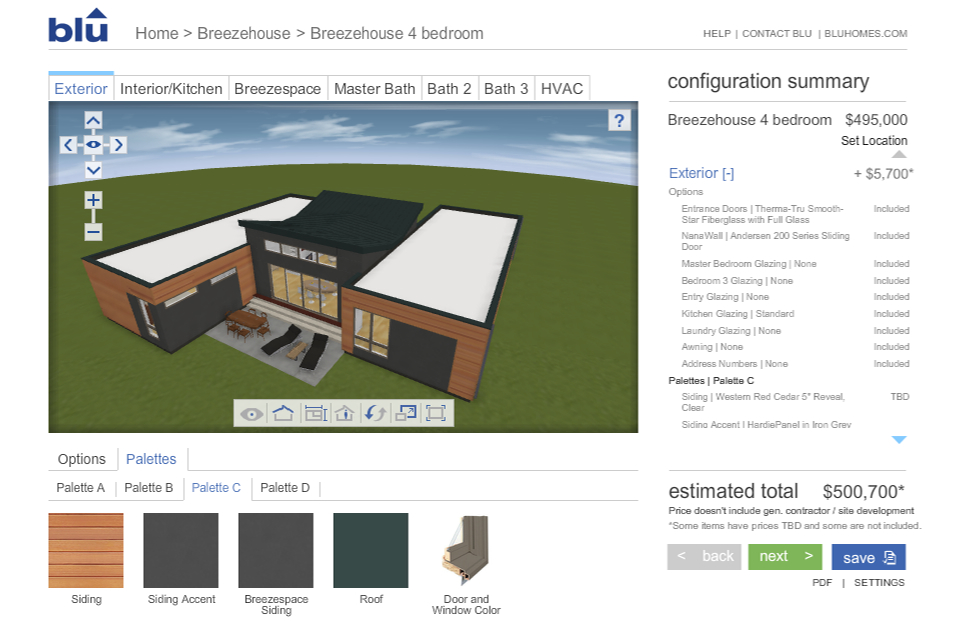Image resolution: width=955 pixels, height=644 pixels.
Task: Open the Options tab
Action: pyautogui.click(x=82, y=459)
